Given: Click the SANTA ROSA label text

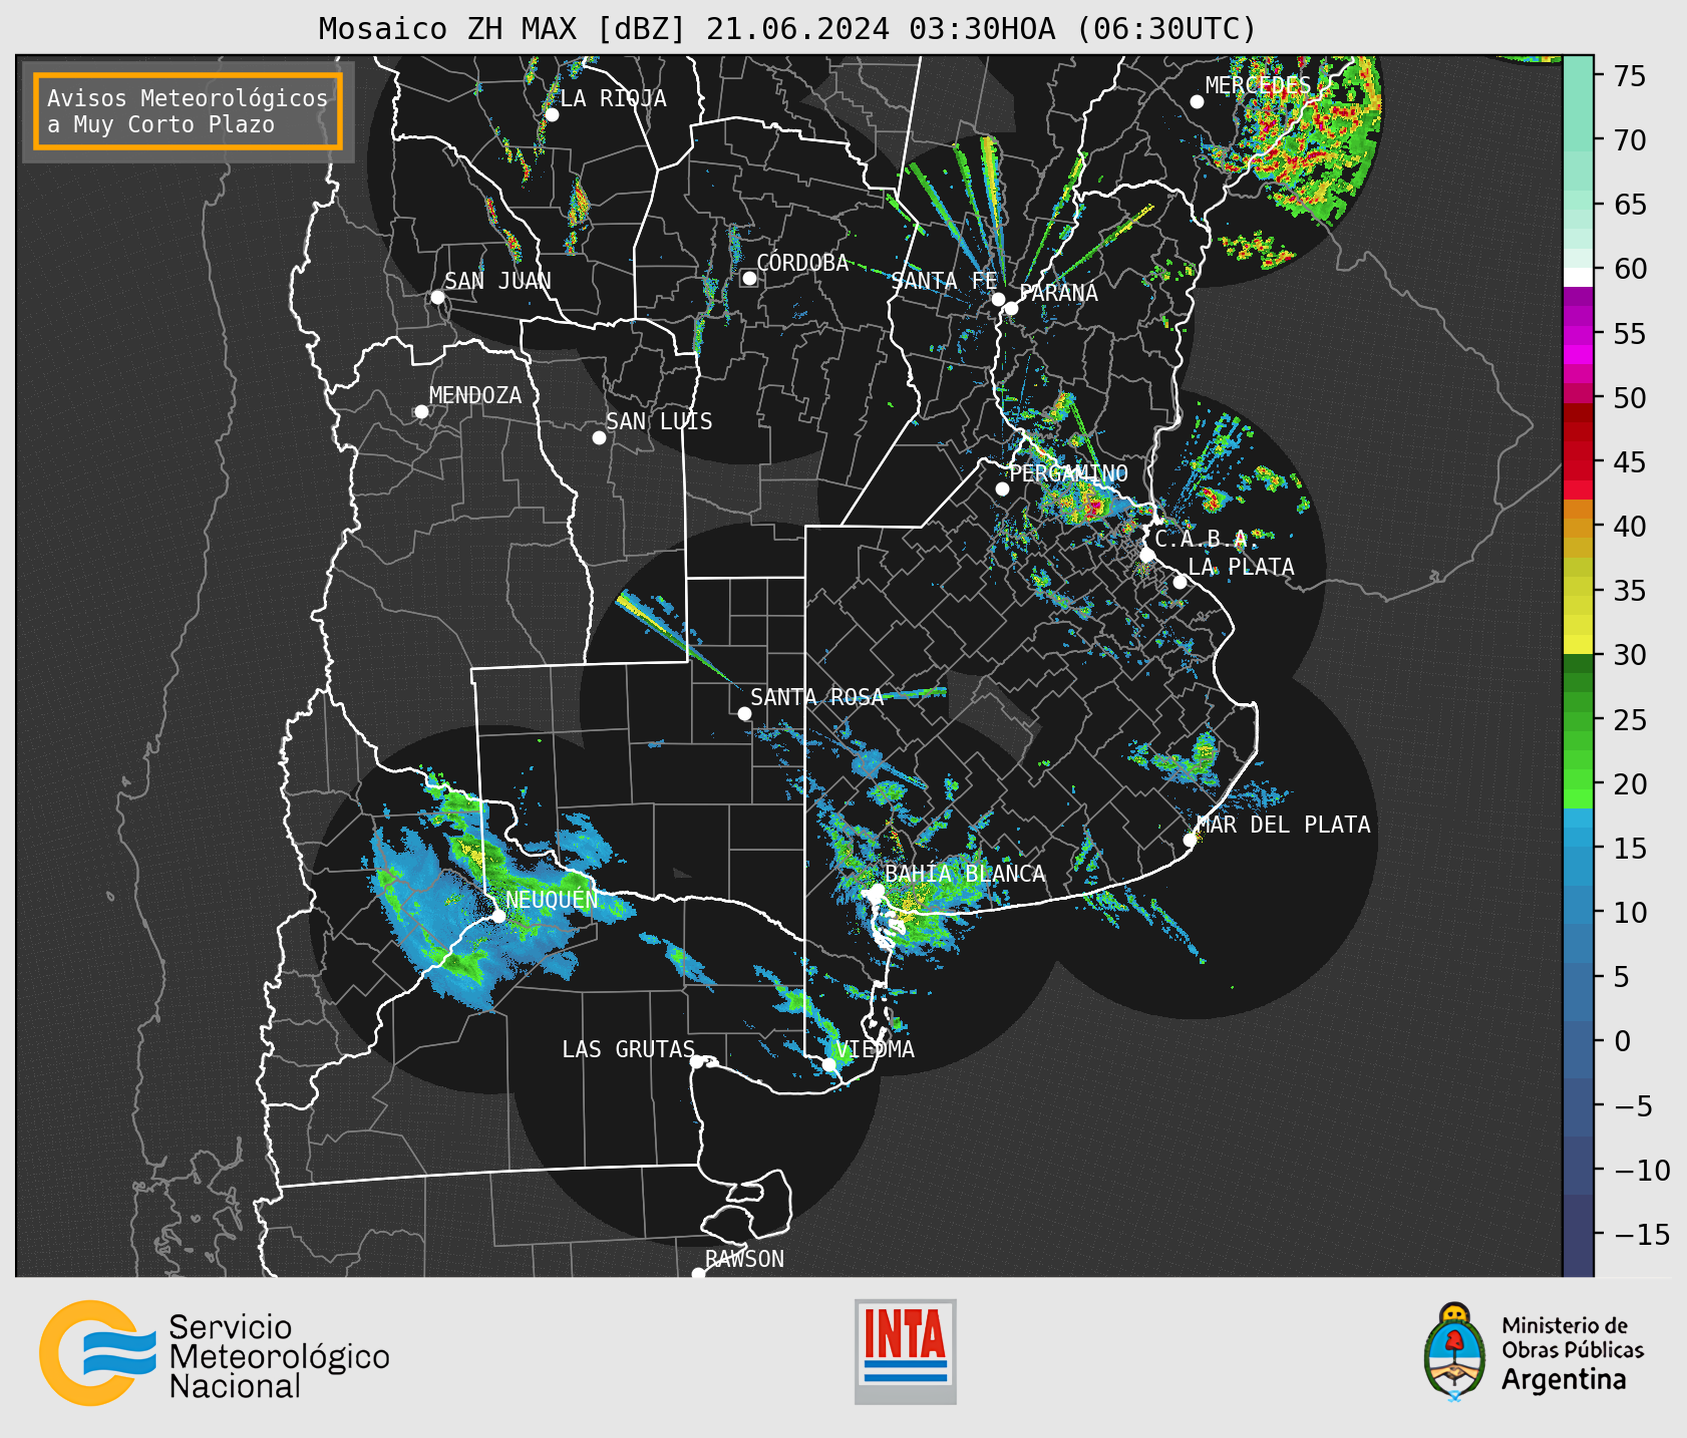Looking at the screenshot, I should [817, 697].
